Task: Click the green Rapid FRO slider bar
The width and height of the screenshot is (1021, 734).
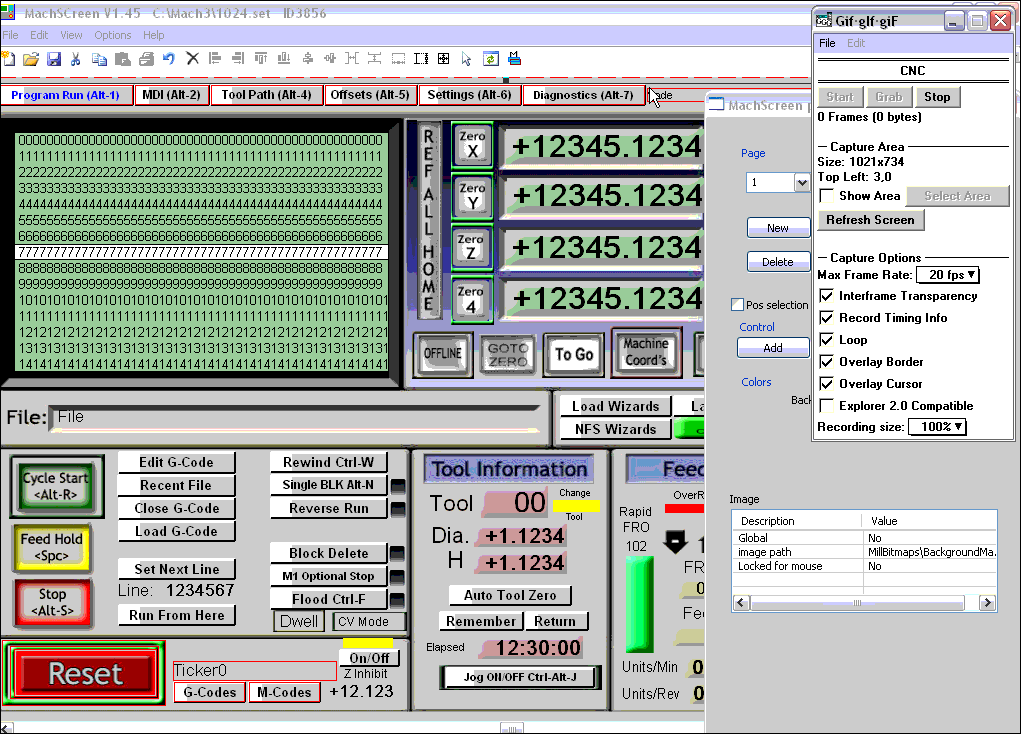Action: (639, 605)
